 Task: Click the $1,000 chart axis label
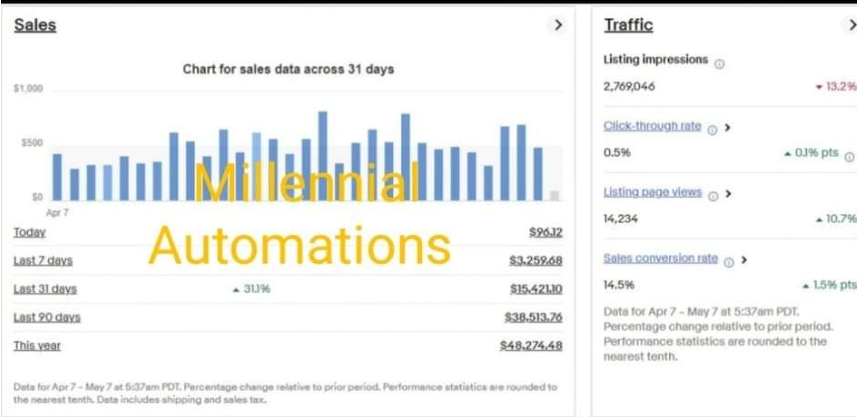coord(28,89)
